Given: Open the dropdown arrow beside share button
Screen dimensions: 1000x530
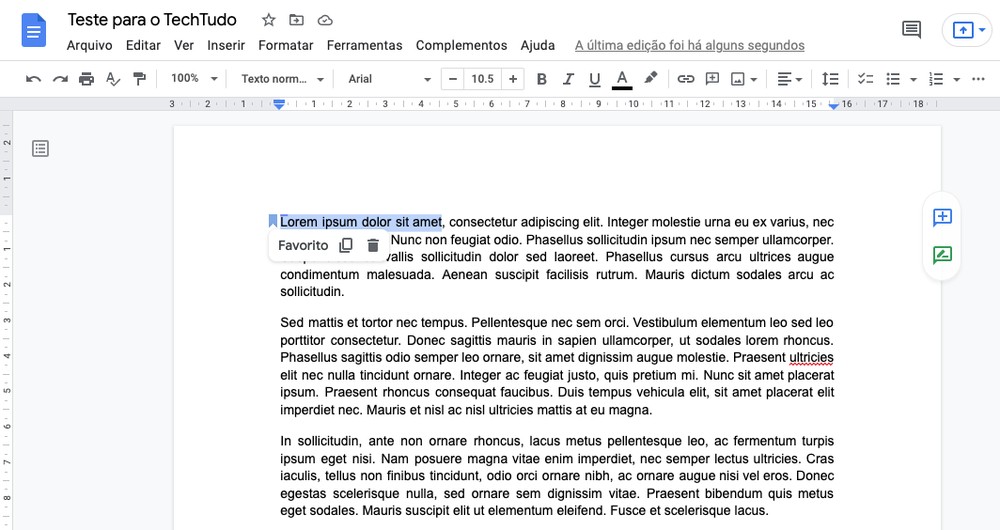Looking at the screenshot, I should click(983, 30).
